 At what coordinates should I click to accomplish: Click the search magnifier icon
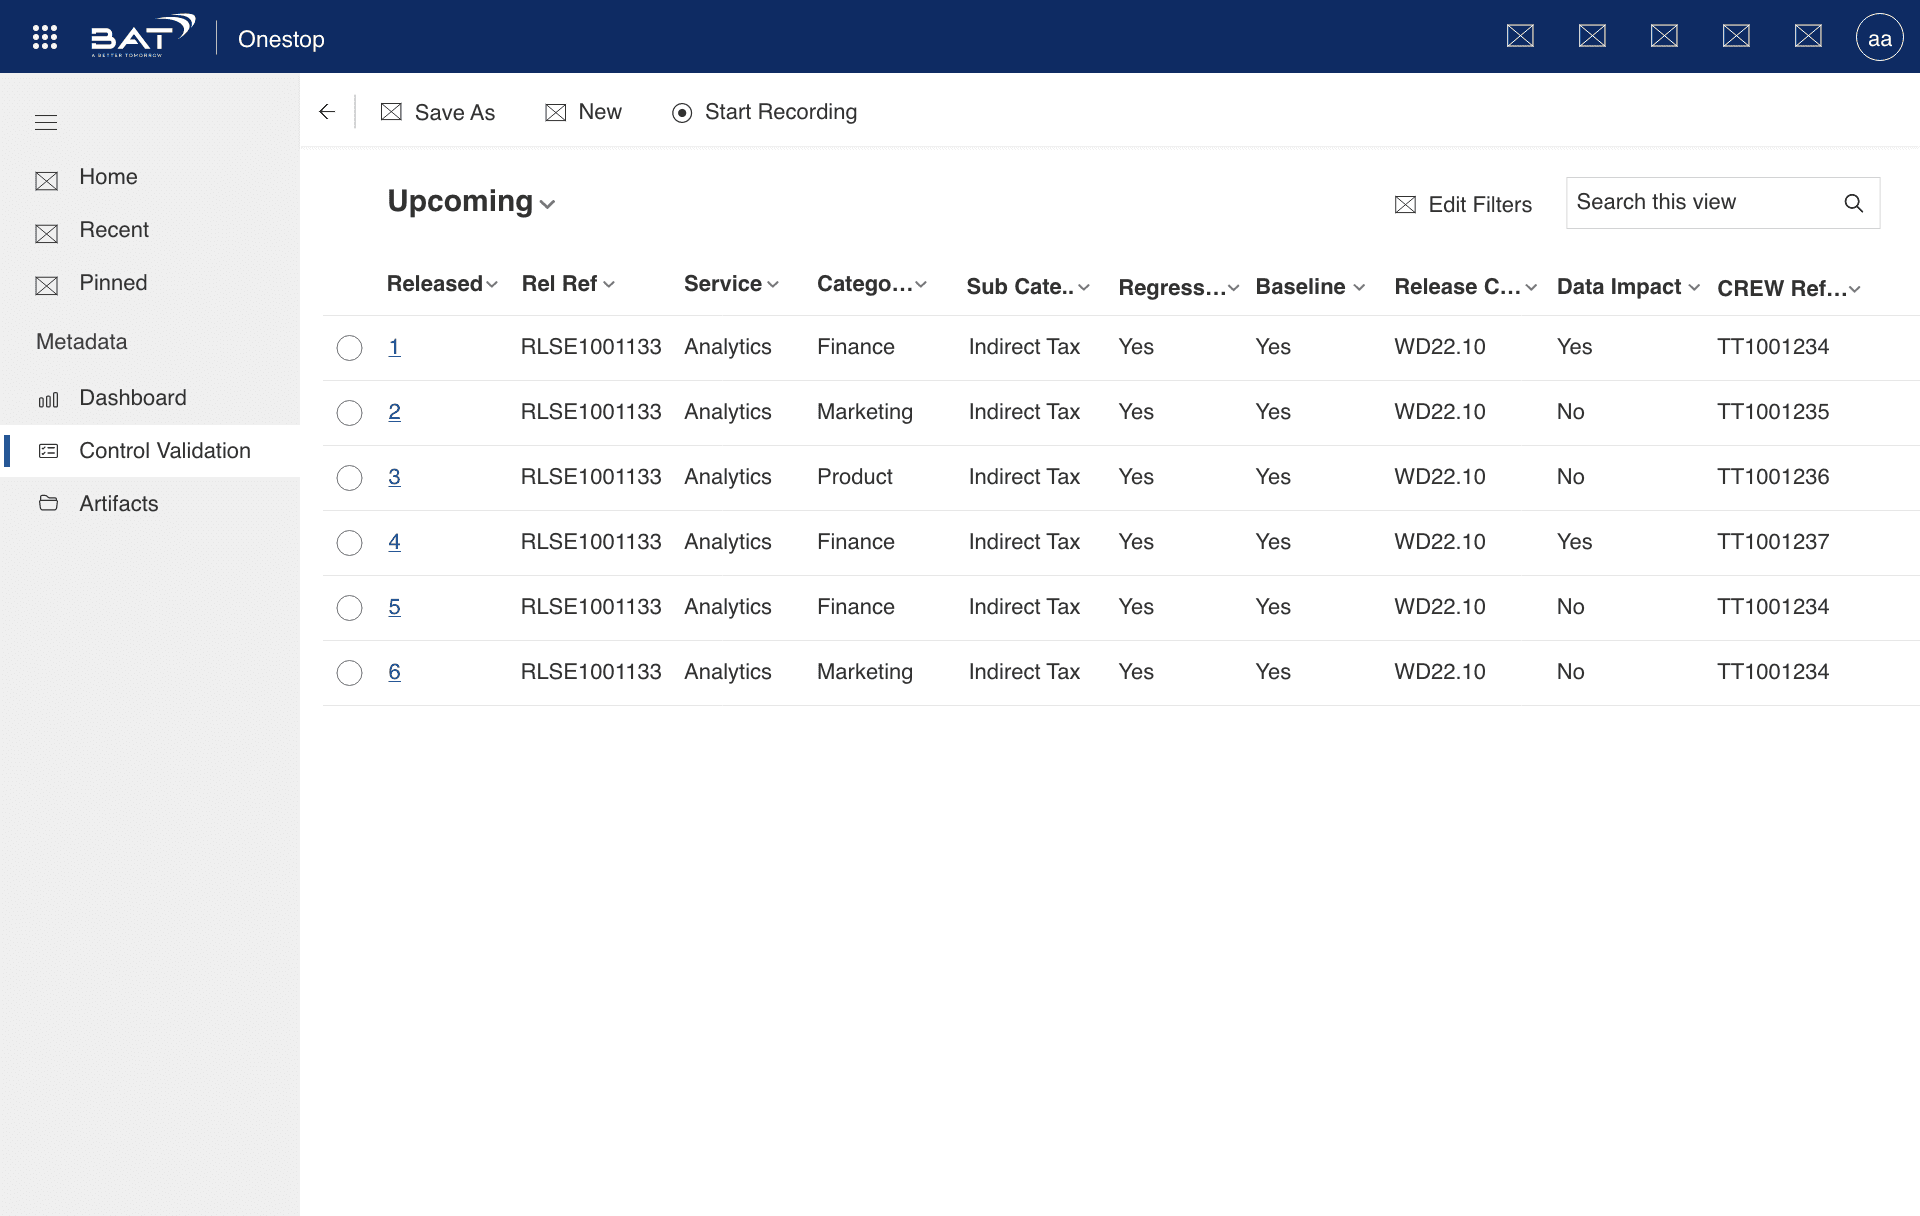1853,203
